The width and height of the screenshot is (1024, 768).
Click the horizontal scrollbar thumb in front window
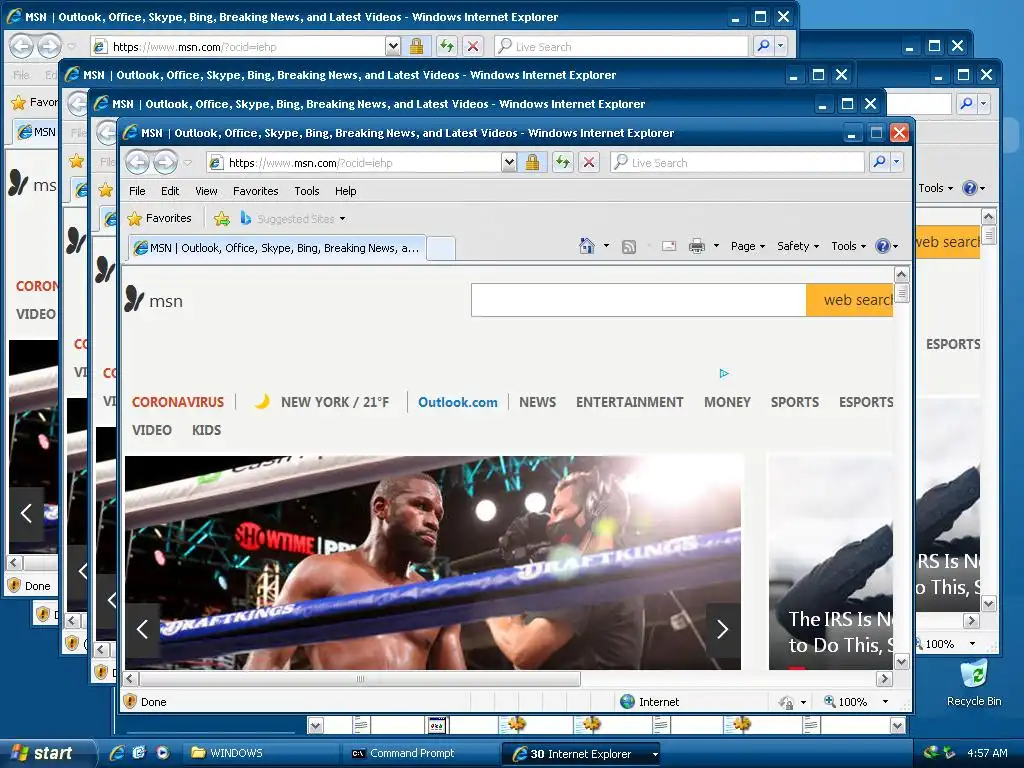[360, 679]
